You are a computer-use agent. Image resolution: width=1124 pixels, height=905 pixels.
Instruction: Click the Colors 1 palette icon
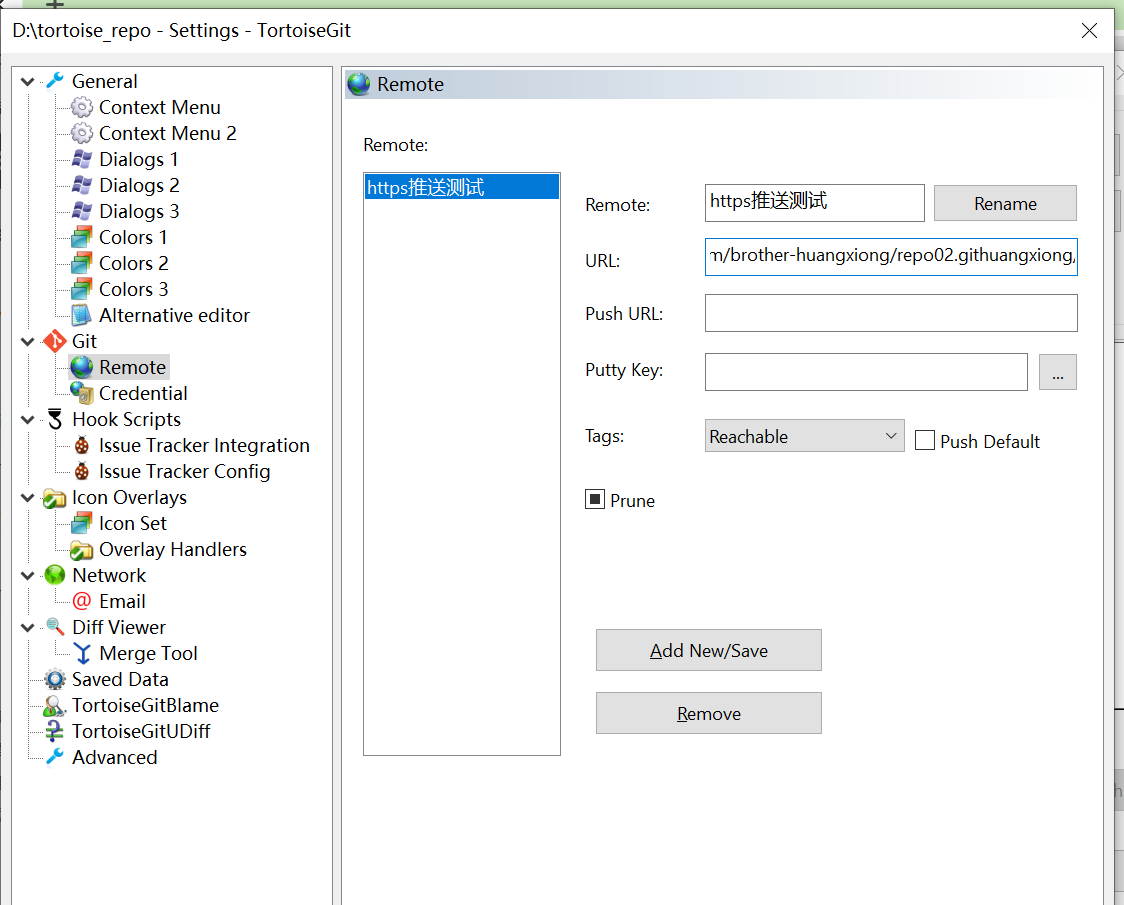point(82,237)
